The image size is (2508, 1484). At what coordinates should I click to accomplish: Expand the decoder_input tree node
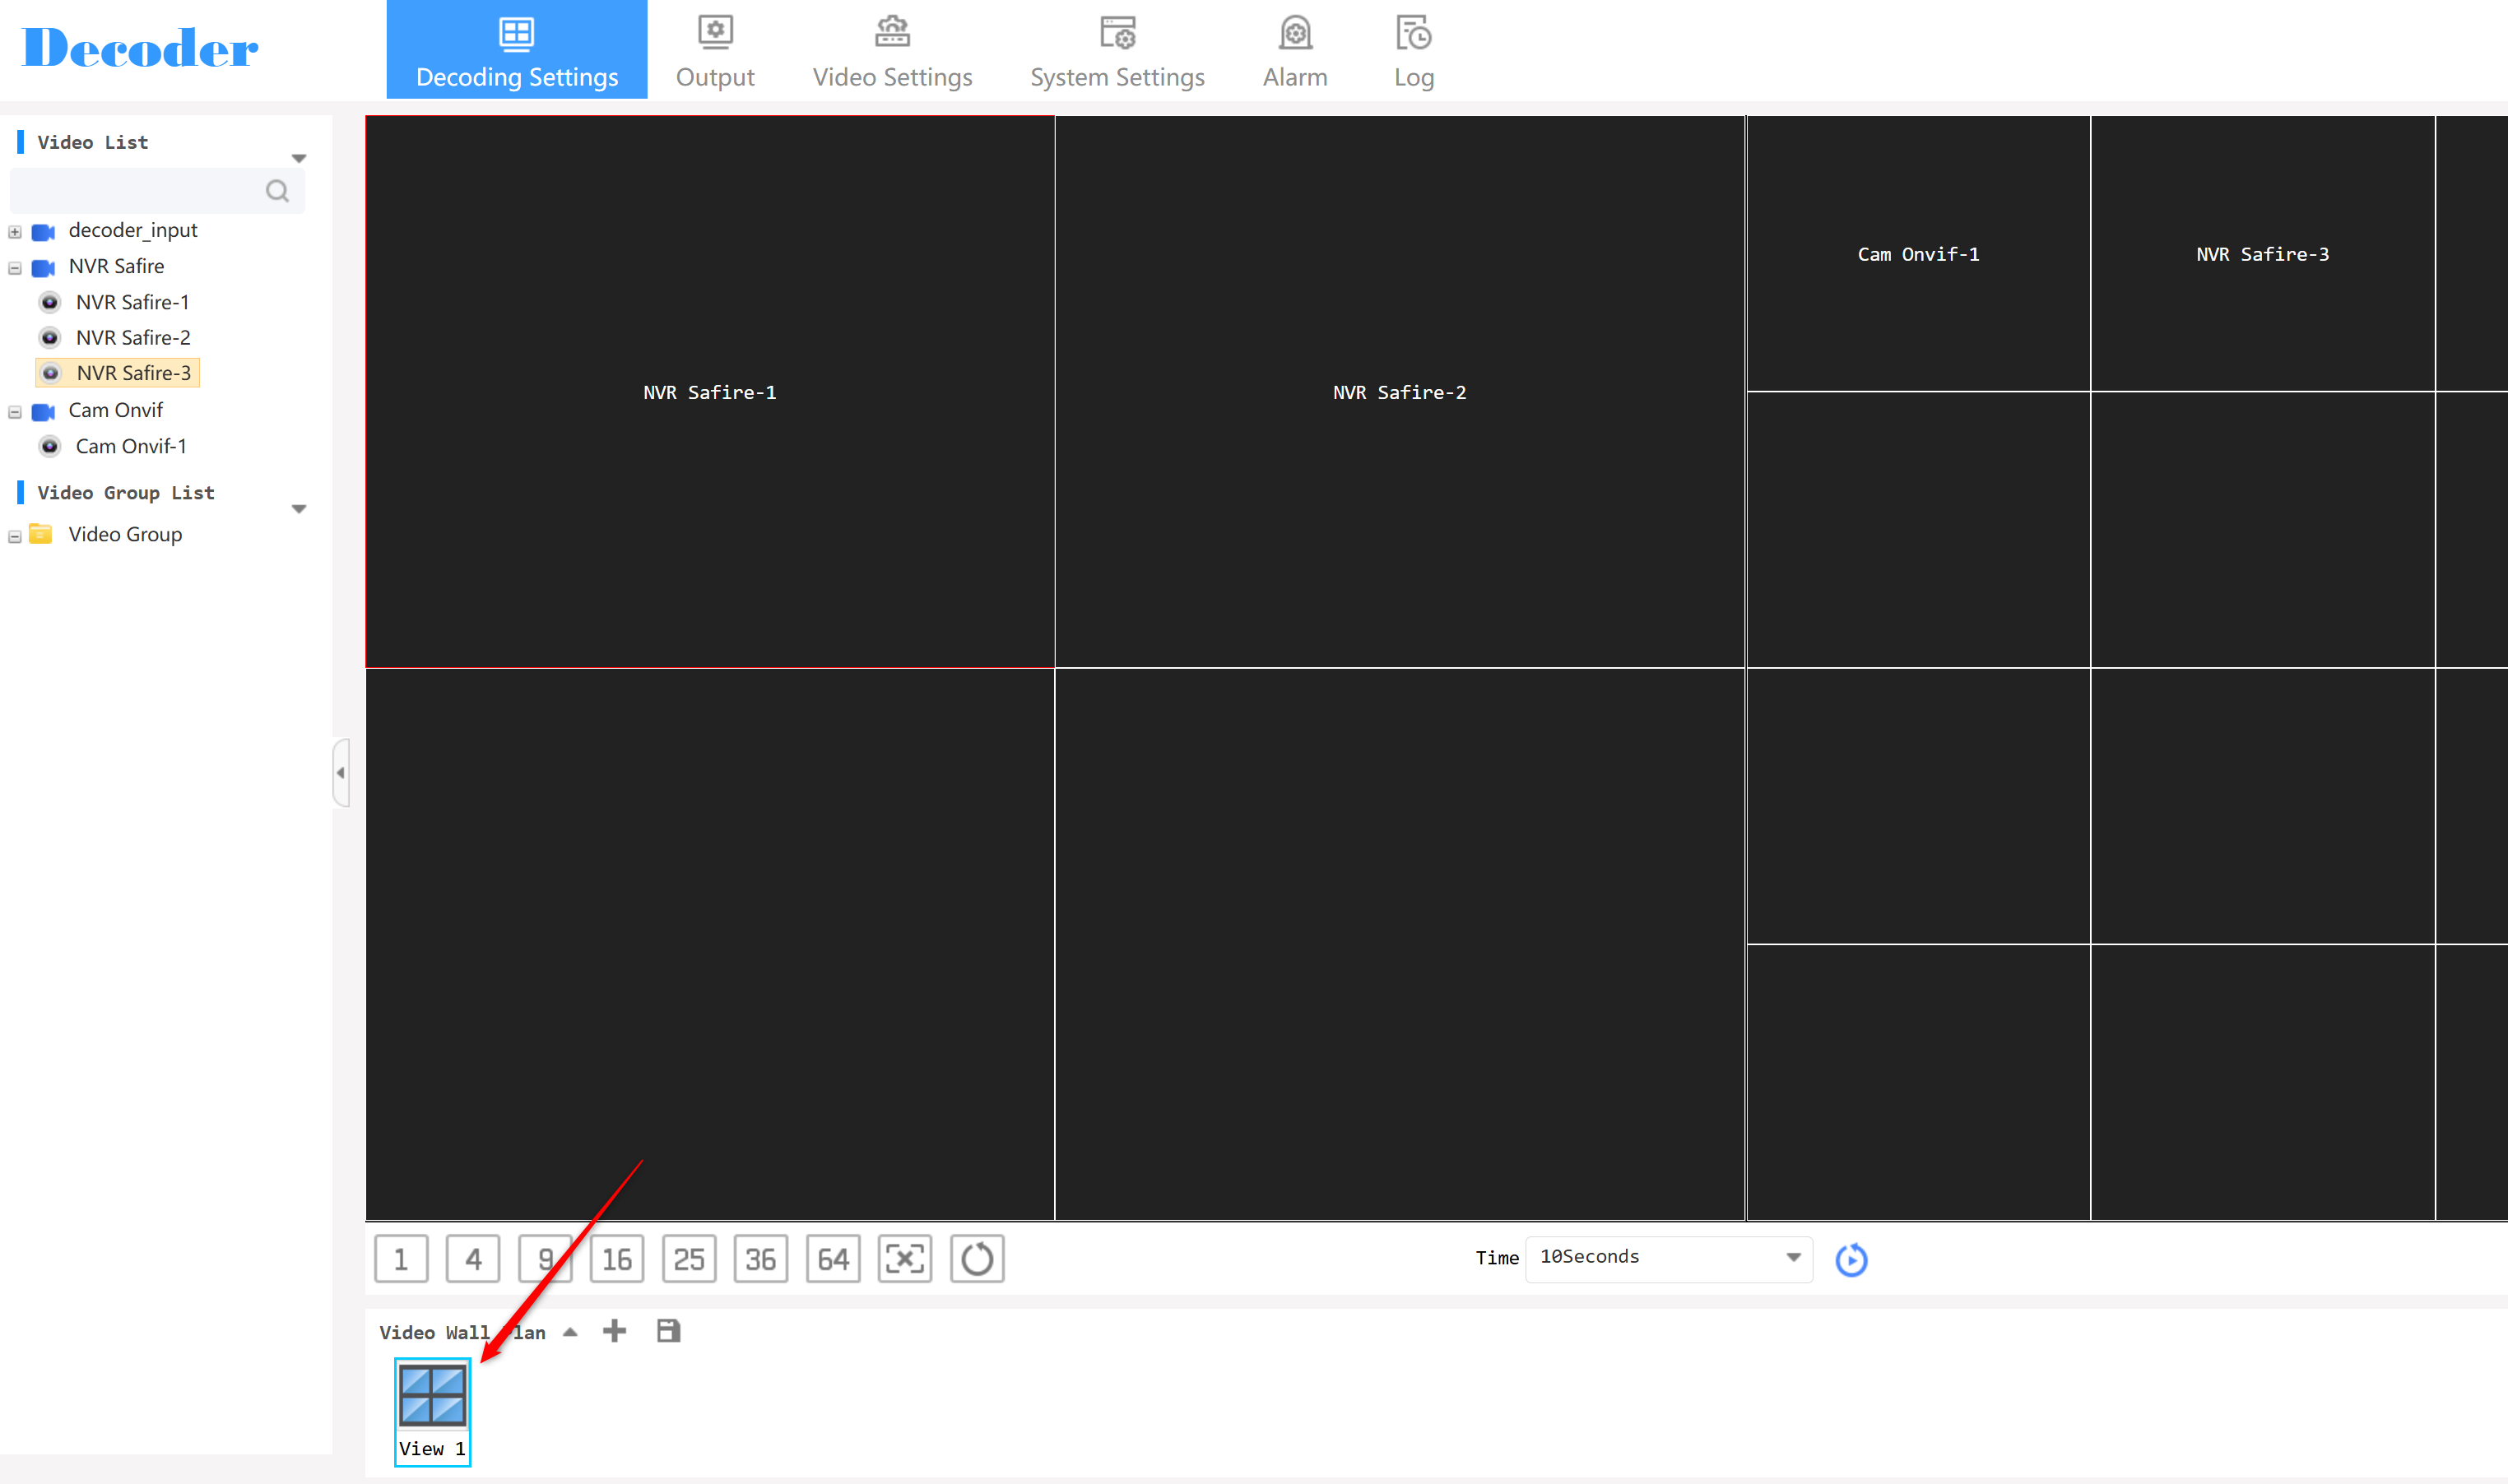[x=15, y=232]
